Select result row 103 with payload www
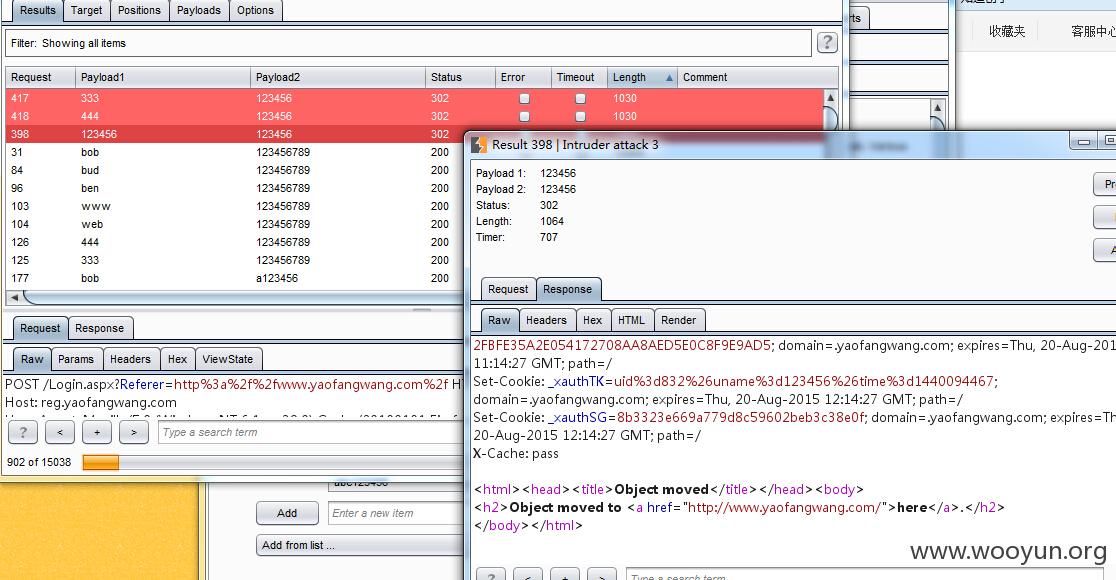Screen dimensions: 1116x580 pyautogui.click(x=235, y=206)
